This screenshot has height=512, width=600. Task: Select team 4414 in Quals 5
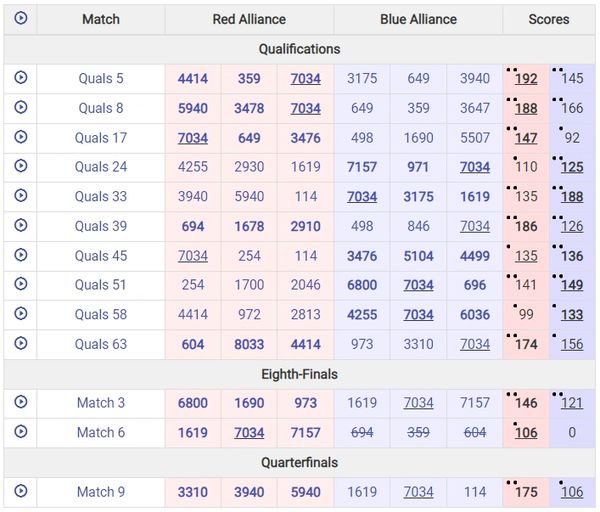(x=193, y=78)
